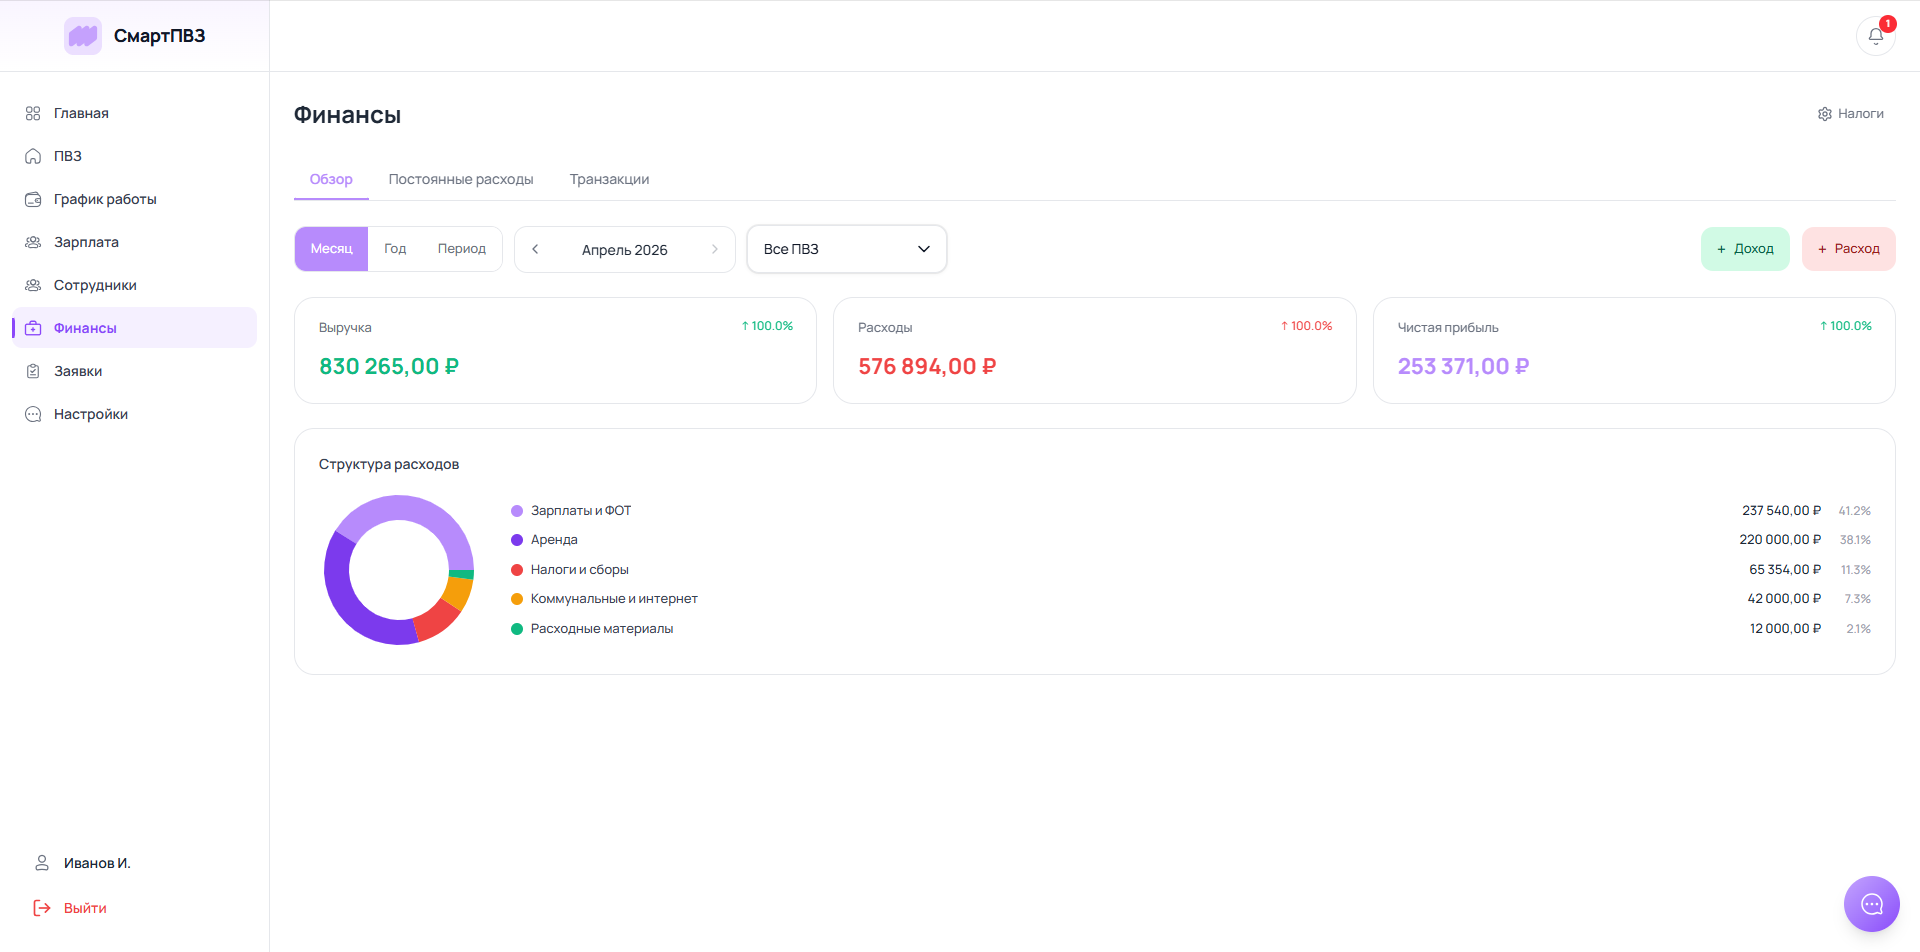Expand the Все ПВЗ dropdown

846,249
